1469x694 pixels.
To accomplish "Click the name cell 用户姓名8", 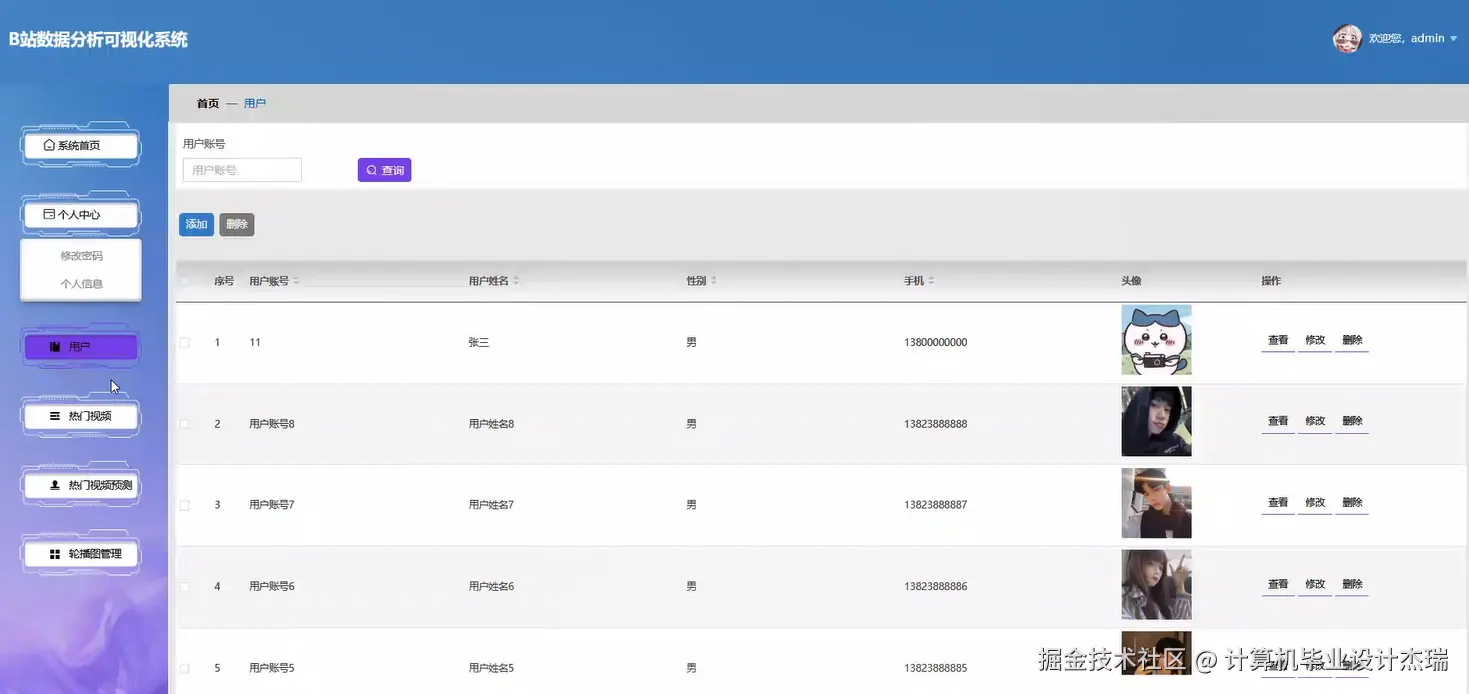I will (491, 424).
